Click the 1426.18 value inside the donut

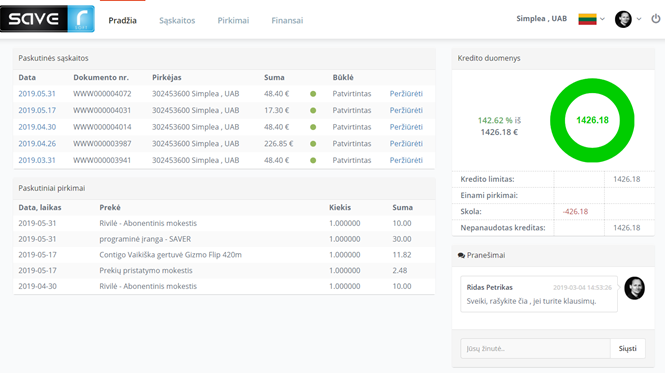point(592,120)
